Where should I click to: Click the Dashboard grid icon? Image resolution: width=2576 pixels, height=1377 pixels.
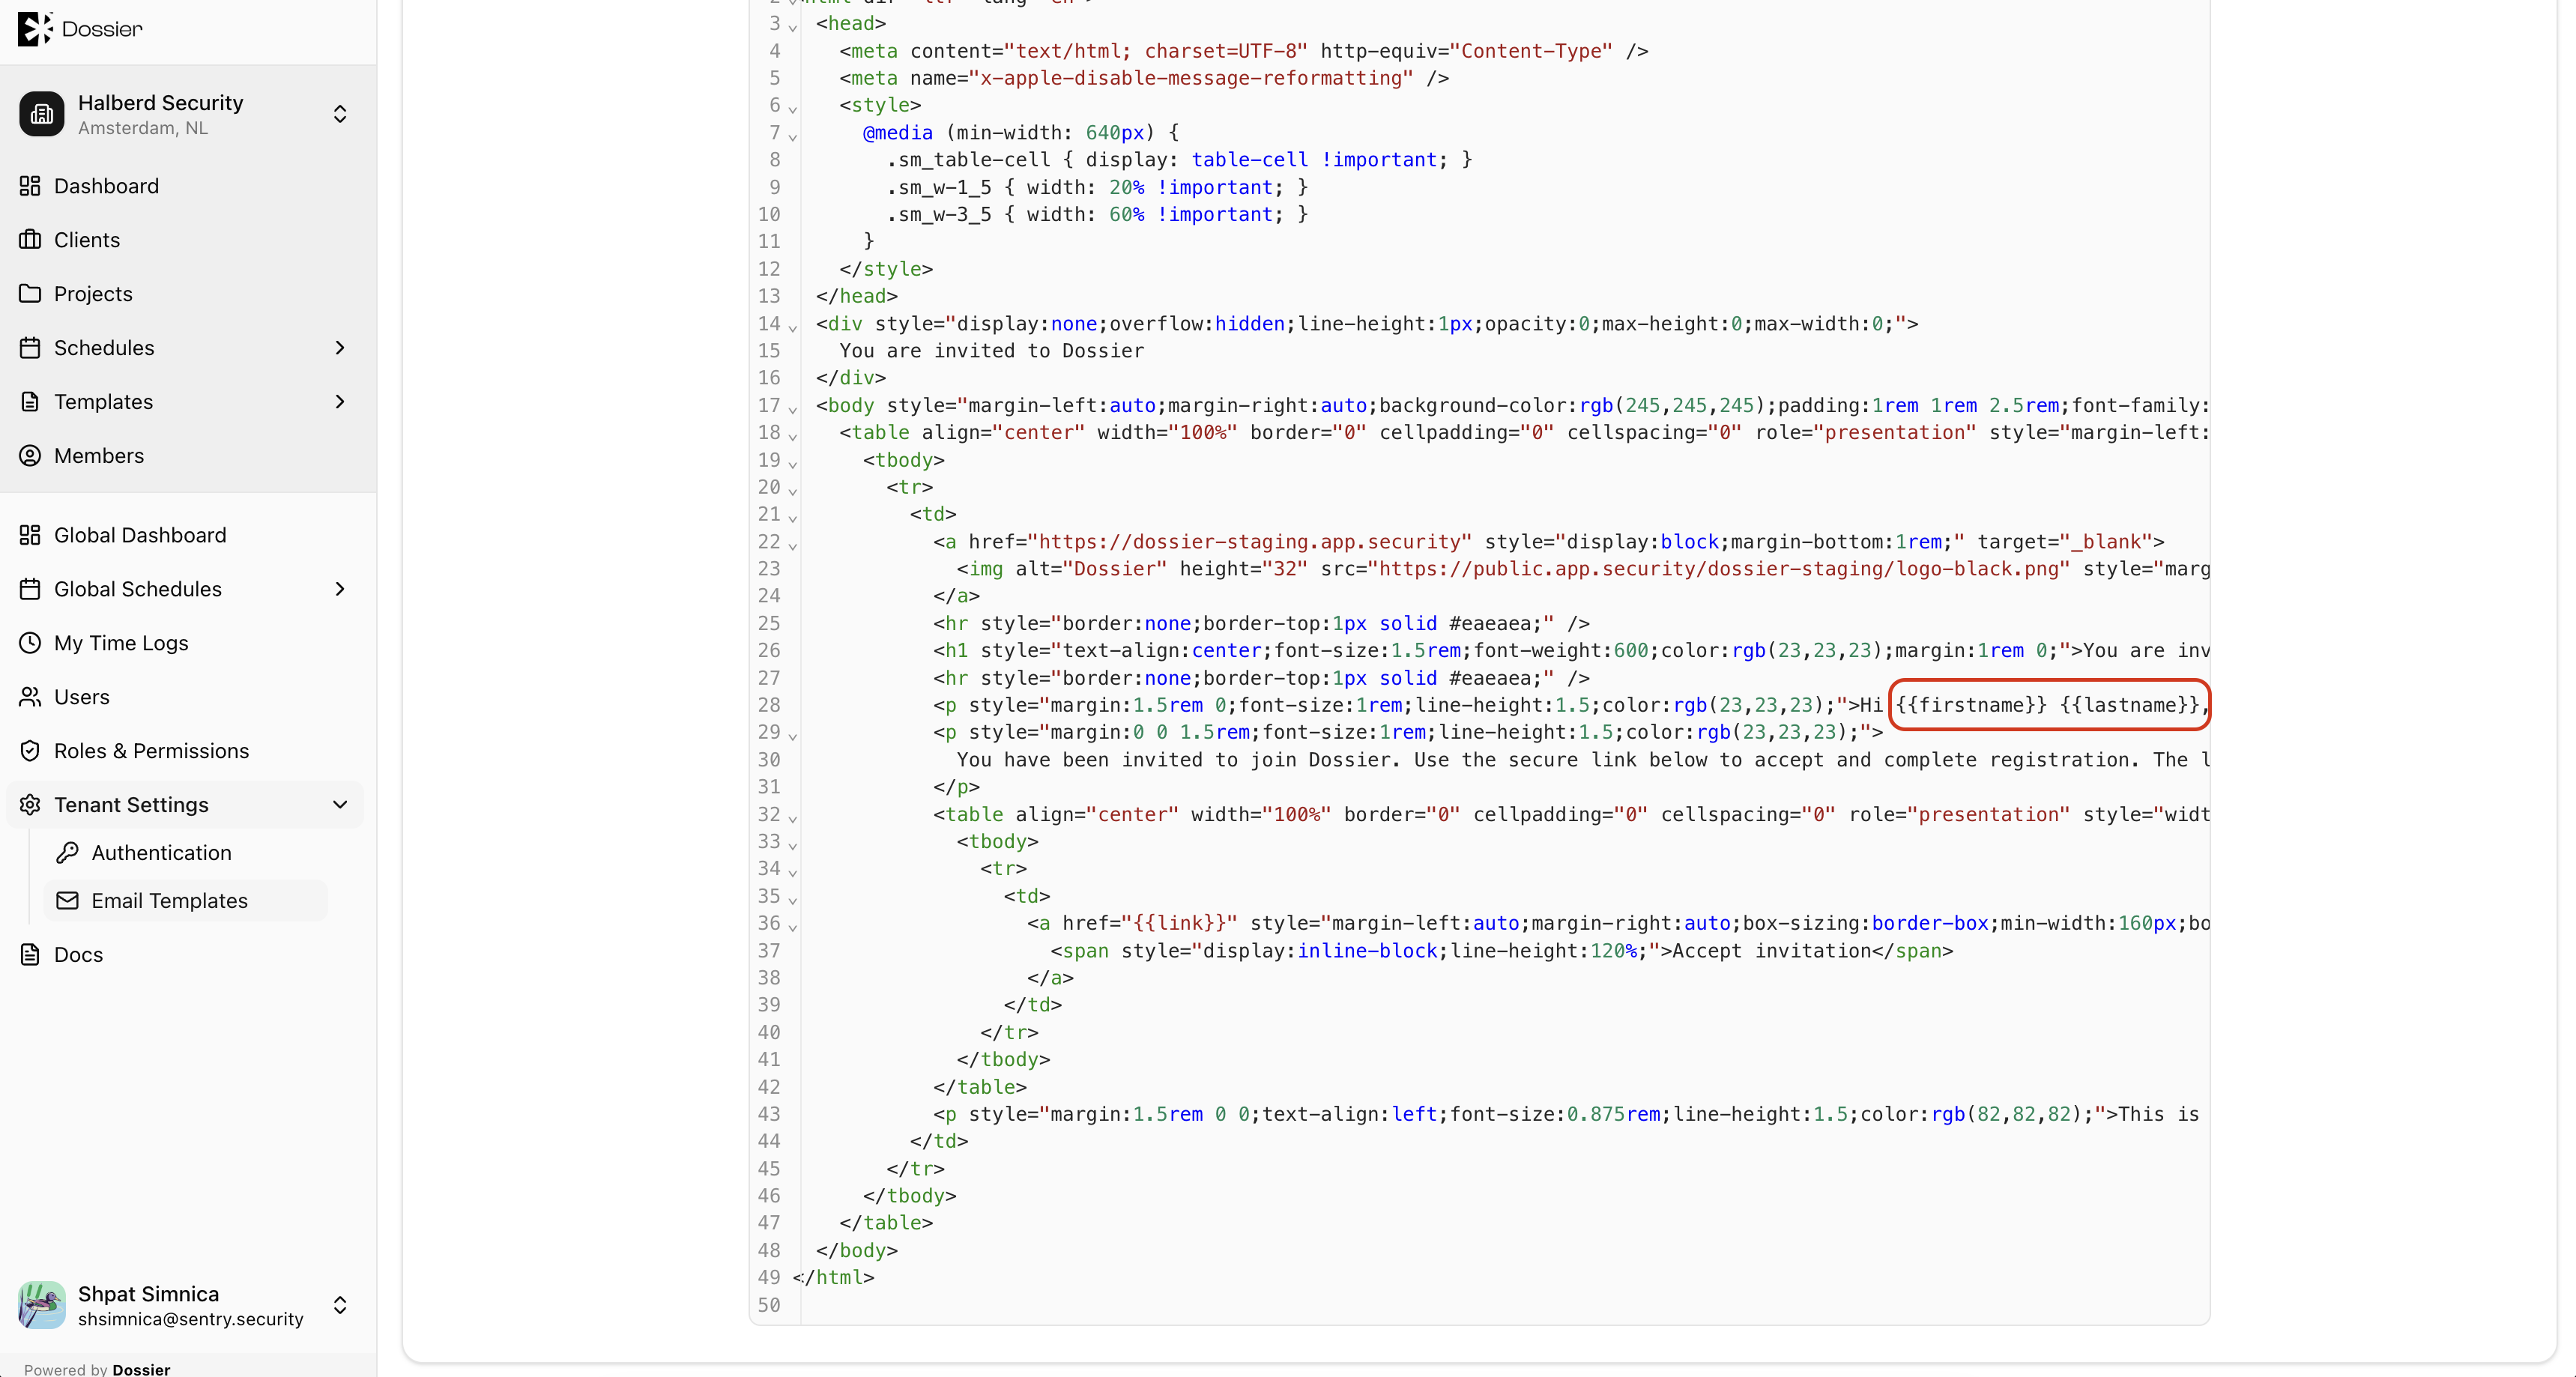[x=30, y=186]
